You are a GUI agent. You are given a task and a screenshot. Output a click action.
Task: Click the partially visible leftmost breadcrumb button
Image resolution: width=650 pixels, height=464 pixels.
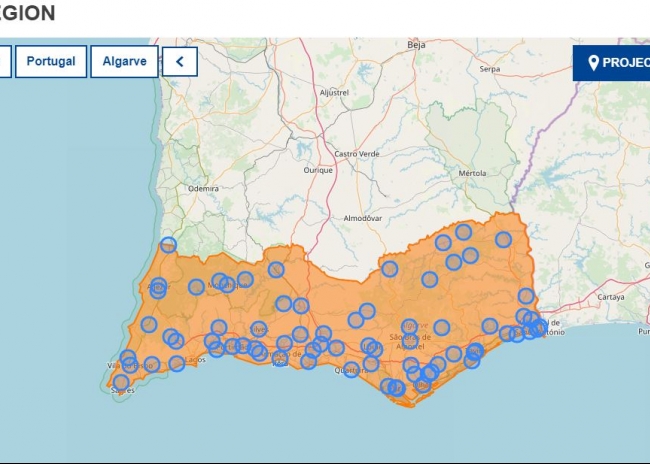click(x=4, y=61)
